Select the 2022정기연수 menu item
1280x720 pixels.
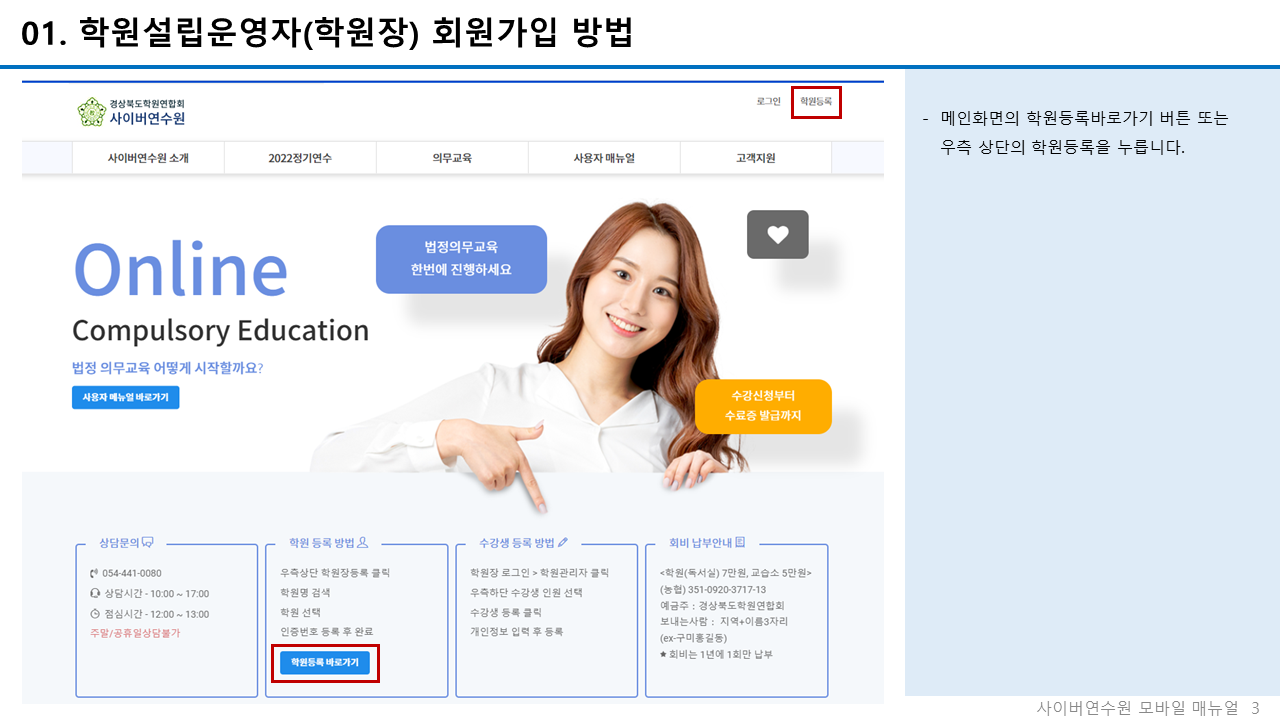300,158
